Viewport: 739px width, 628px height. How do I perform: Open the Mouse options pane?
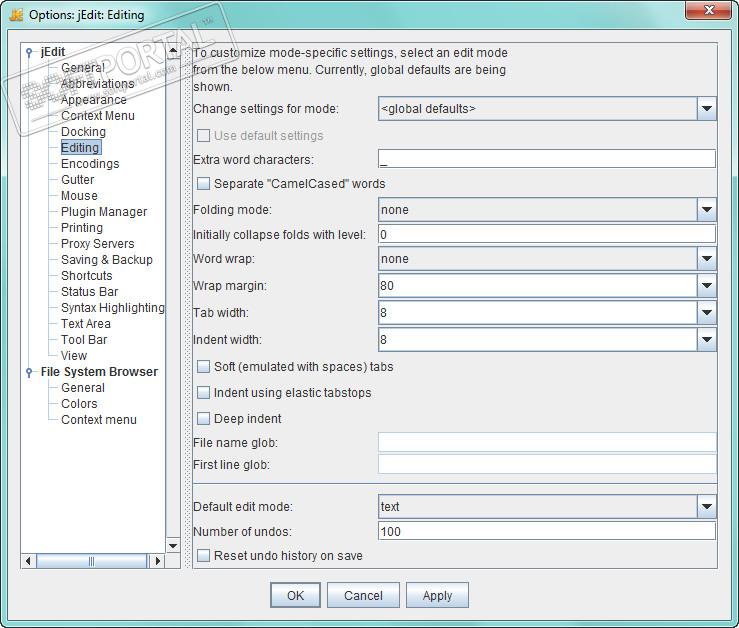coord(79,196)
